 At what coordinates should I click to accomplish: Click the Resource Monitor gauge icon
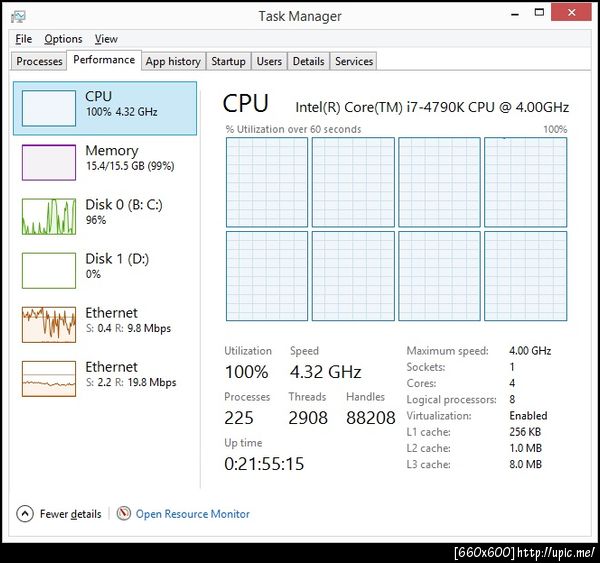tap(124, 514)
